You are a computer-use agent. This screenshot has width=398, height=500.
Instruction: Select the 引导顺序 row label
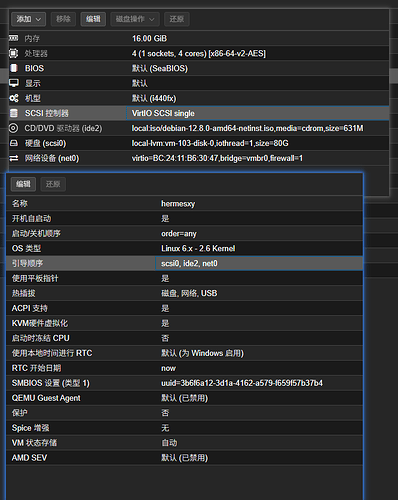[x=27, y=263]
